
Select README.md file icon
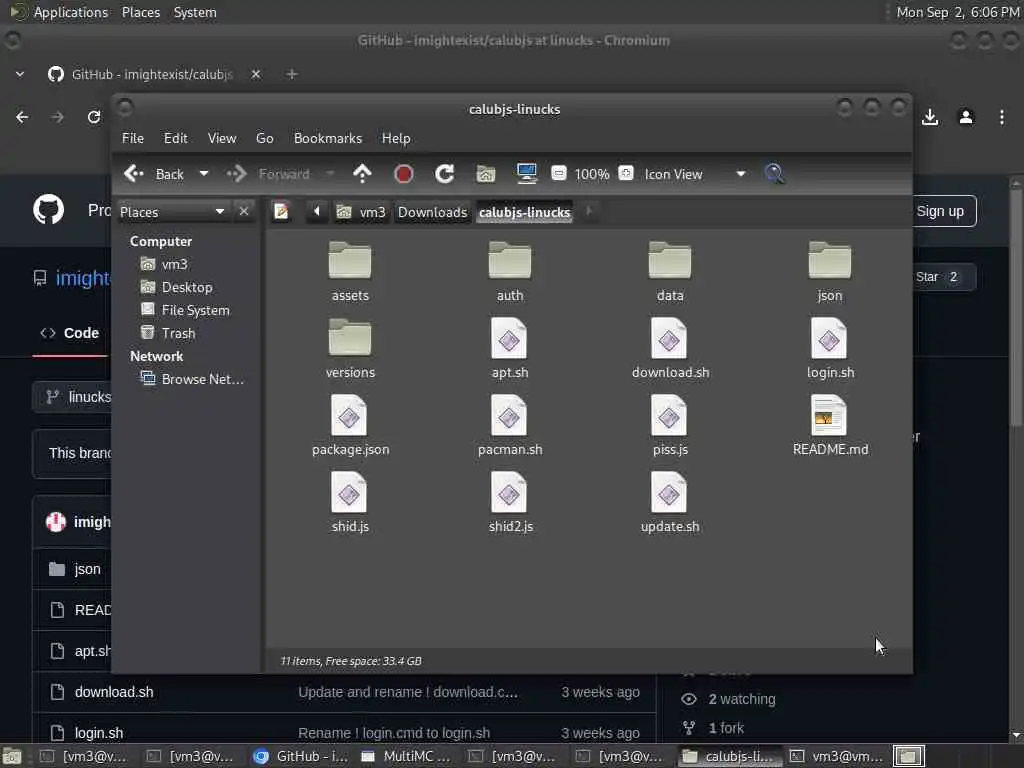pos(829,415)
